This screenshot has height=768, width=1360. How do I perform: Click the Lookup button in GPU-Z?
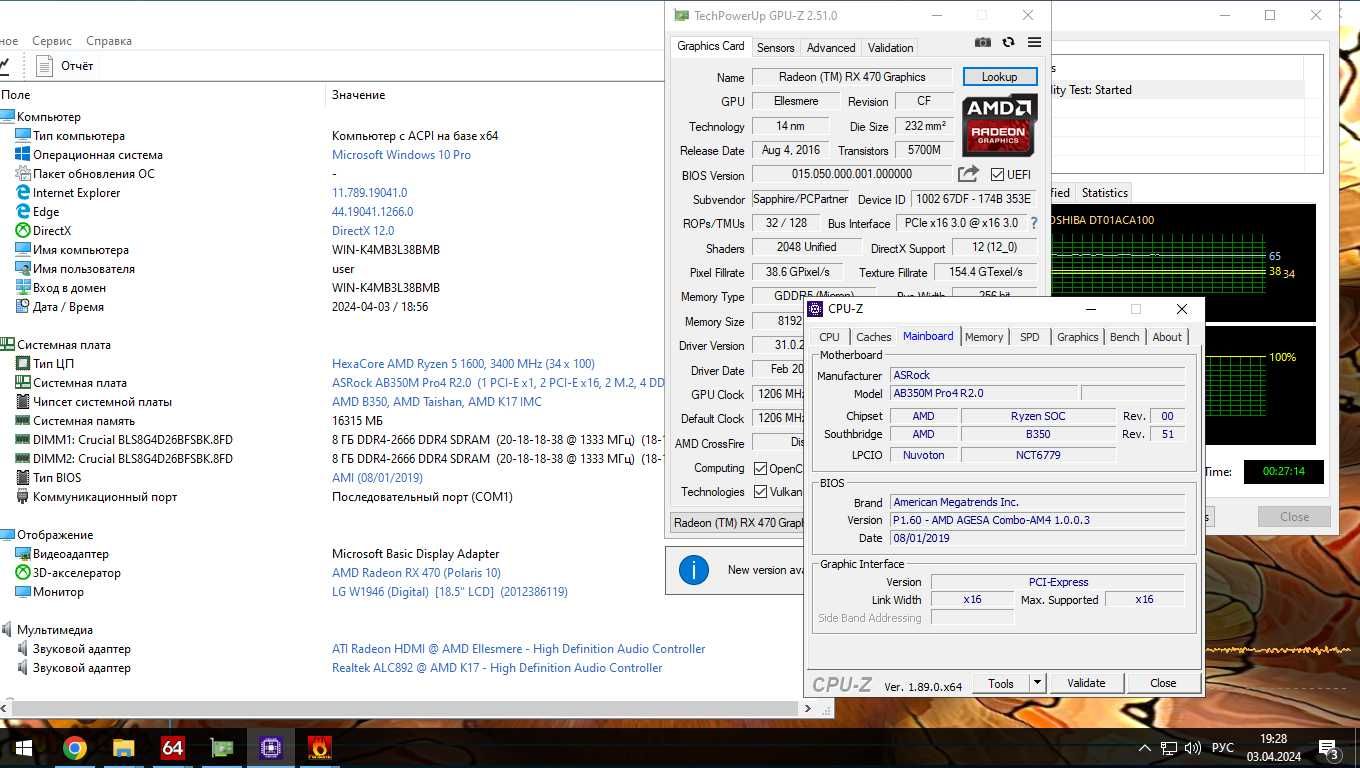999,77
